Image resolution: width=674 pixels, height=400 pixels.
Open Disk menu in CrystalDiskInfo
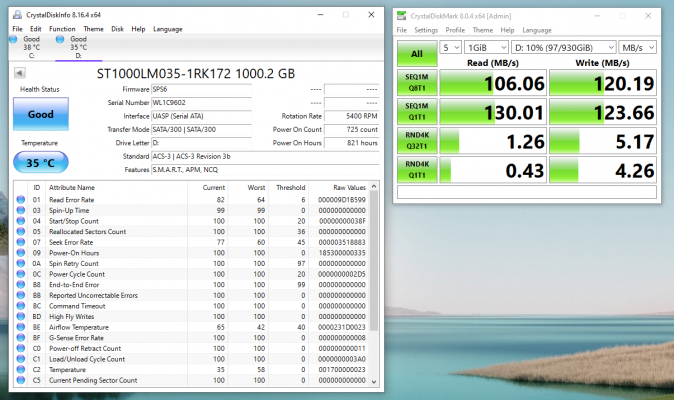coord(117,29)
